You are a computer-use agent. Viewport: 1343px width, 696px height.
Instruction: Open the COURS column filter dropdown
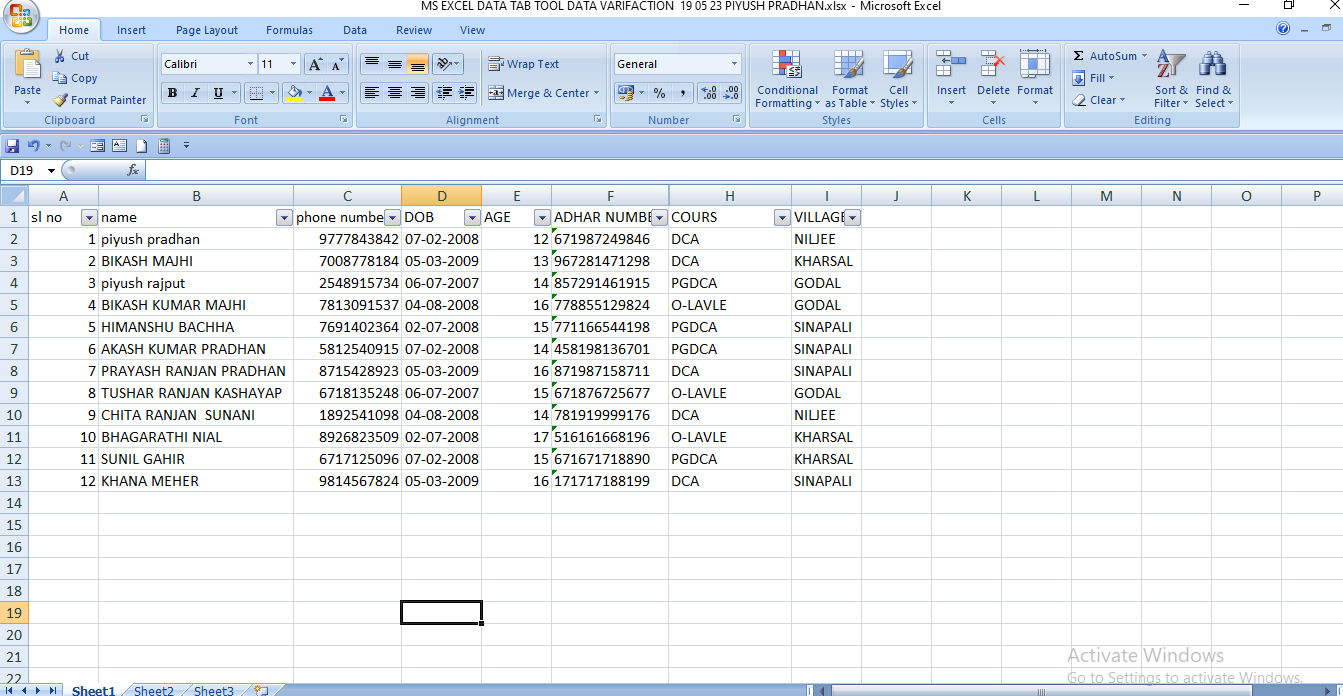point(781,217)
